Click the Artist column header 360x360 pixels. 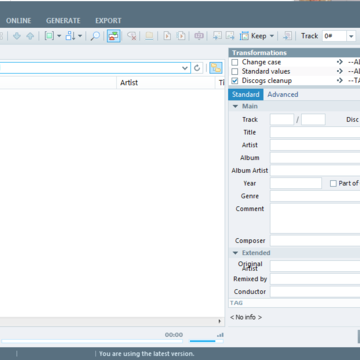point(166,83)
